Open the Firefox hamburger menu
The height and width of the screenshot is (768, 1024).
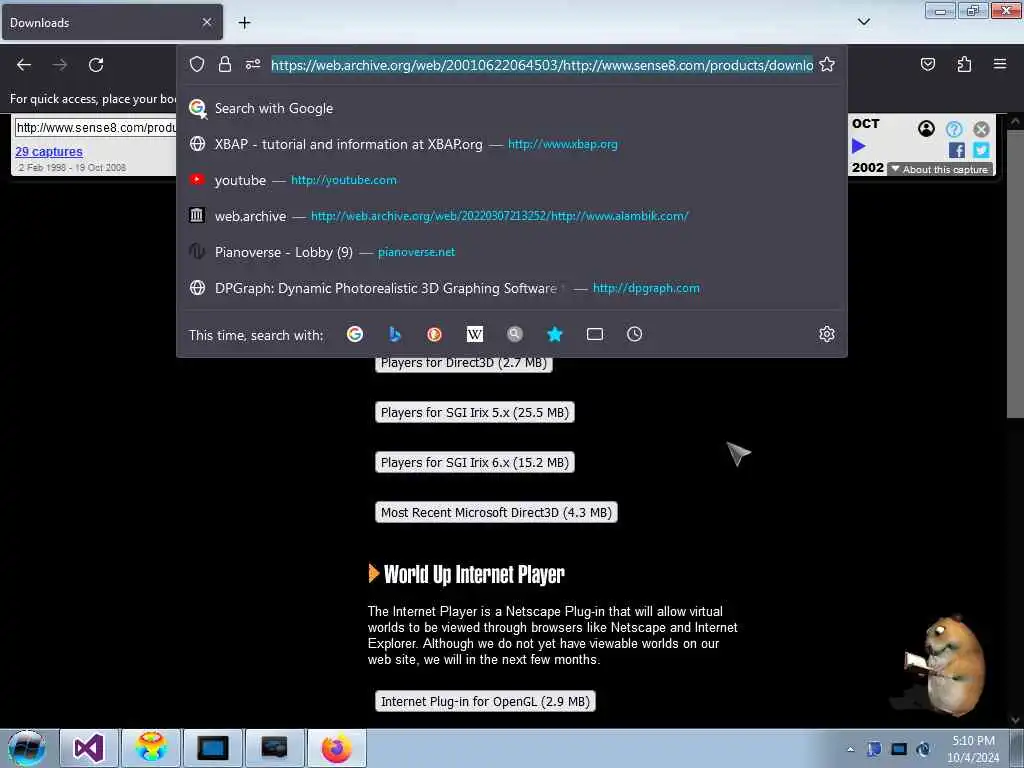tap(999, 64)
